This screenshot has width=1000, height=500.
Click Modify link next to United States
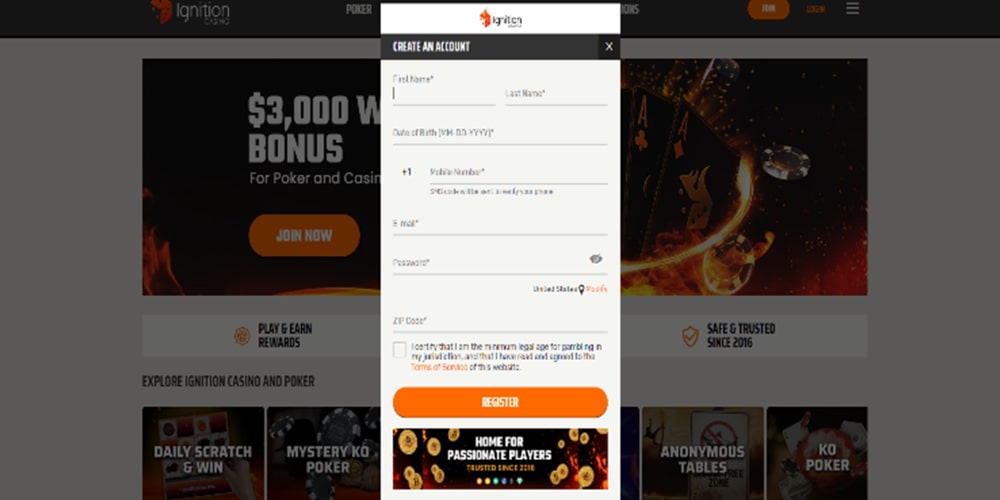596,290
